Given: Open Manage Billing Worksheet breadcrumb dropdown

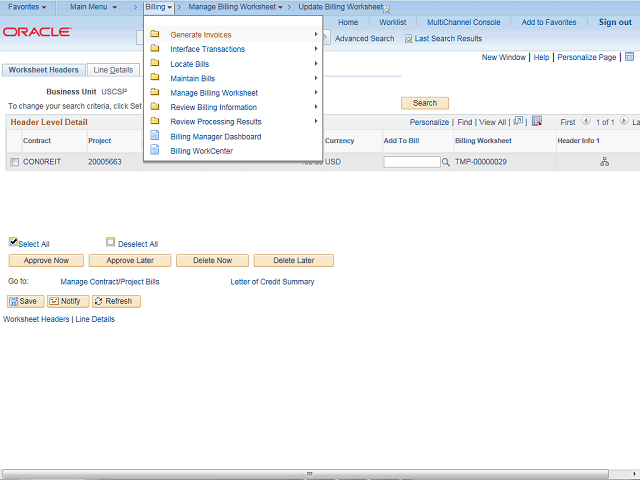Looking at the screenshot, I should click(235, 7).
